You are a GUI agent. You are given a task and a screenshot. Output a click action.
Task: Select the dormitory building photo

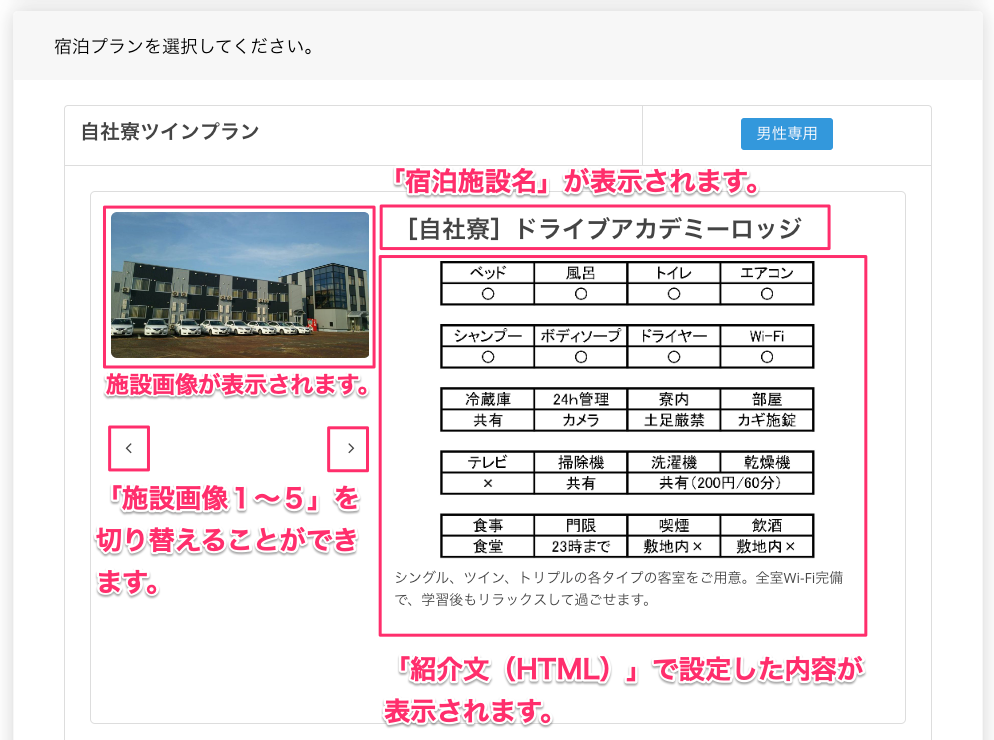[x=240, y=285]
